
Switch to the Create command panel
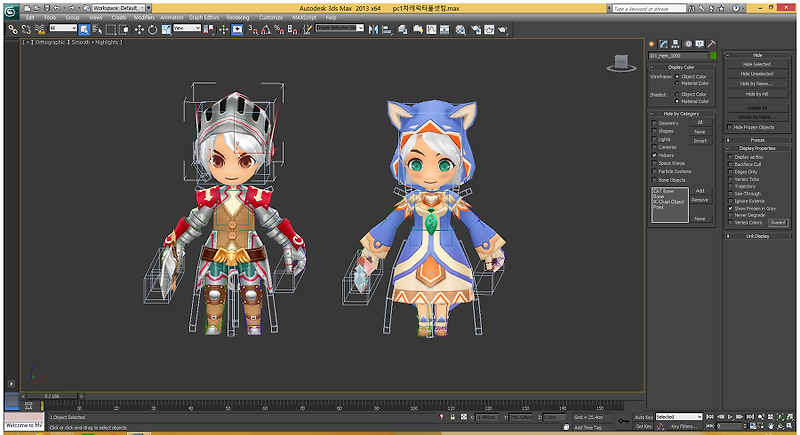coord(652,44)
